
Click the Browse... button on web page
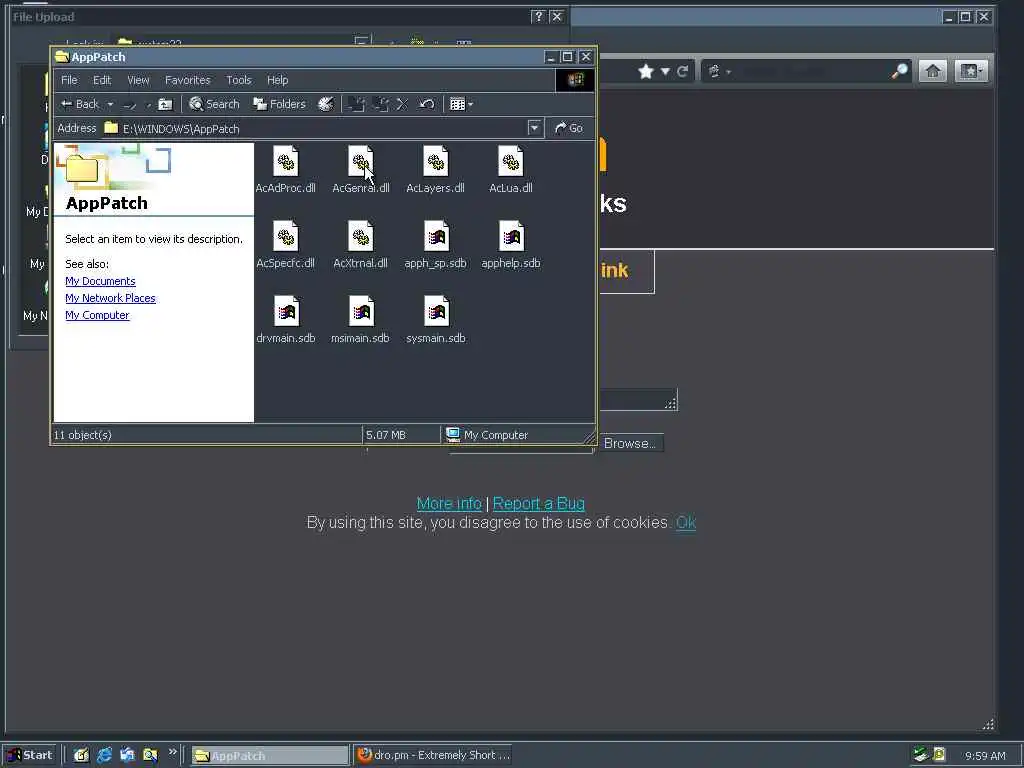pyautogui.click(x=630, y=443)
